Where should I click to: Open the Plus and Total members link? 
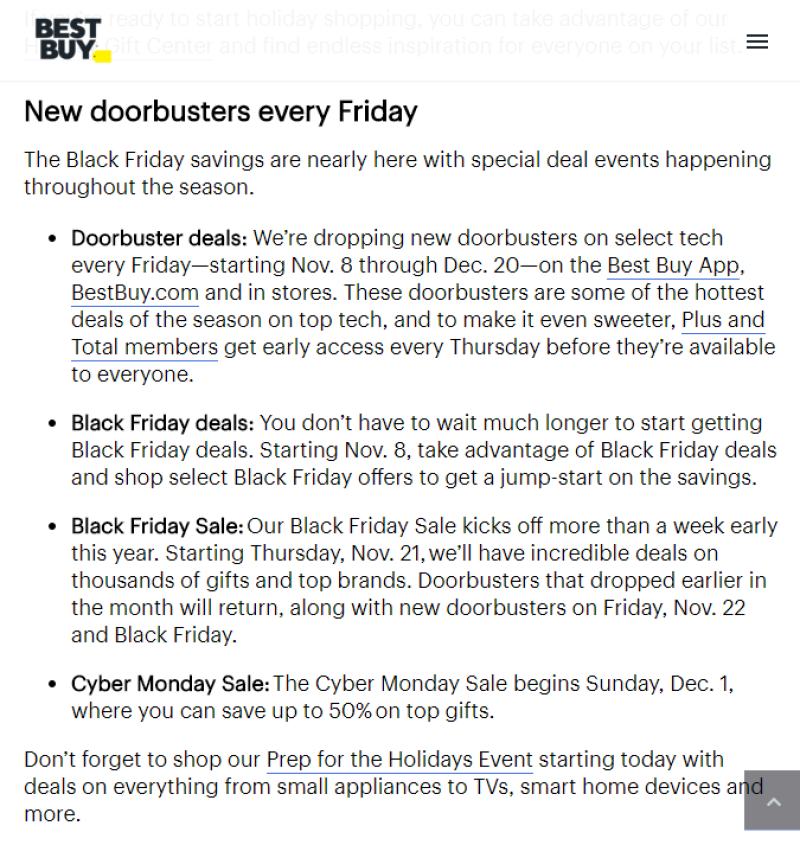coord(723,321)
